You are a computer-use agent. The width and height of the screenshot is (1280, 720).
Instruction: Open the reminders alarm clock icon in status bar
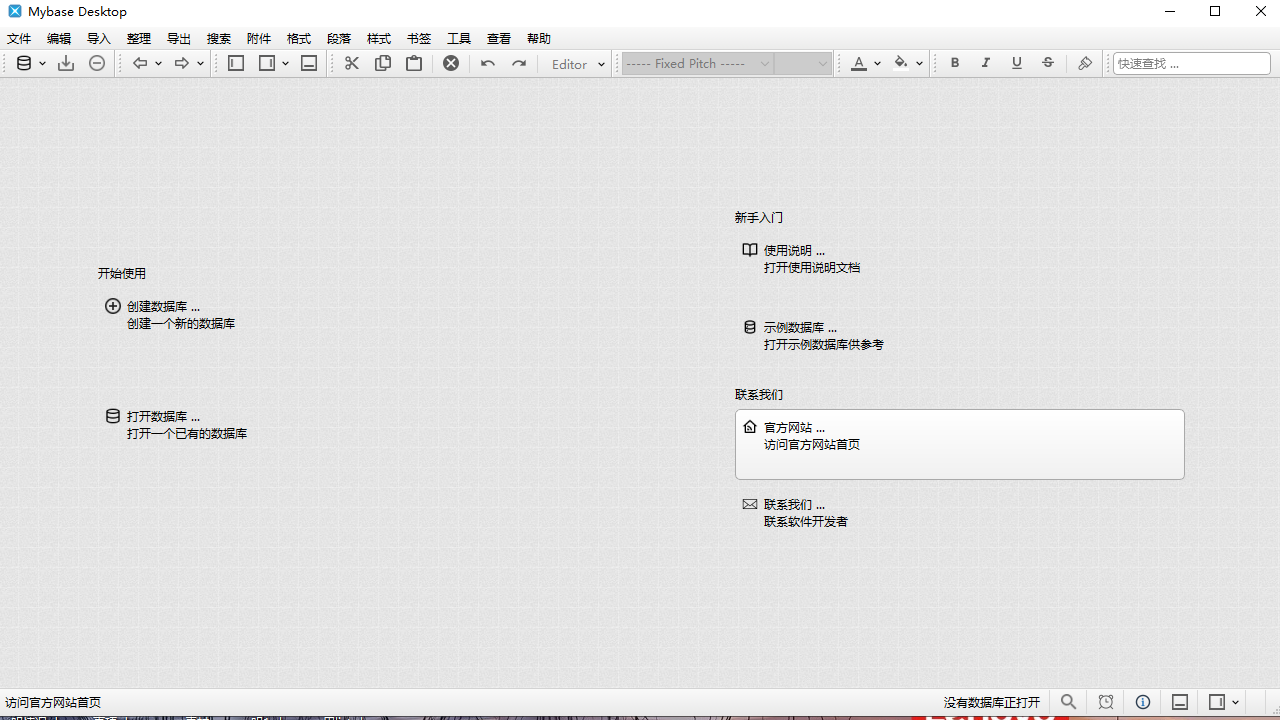tap(1106, 702)
